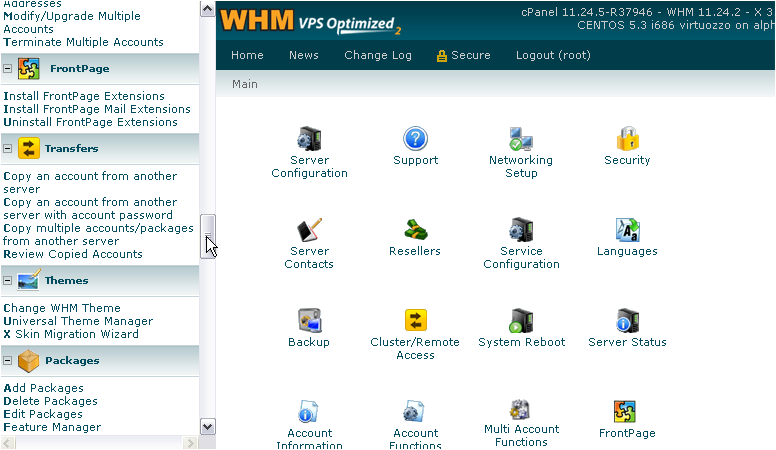Open the Security padlock icon
Image resolution: width=776 pixels, height=450 pixels.
click(627, 139)
